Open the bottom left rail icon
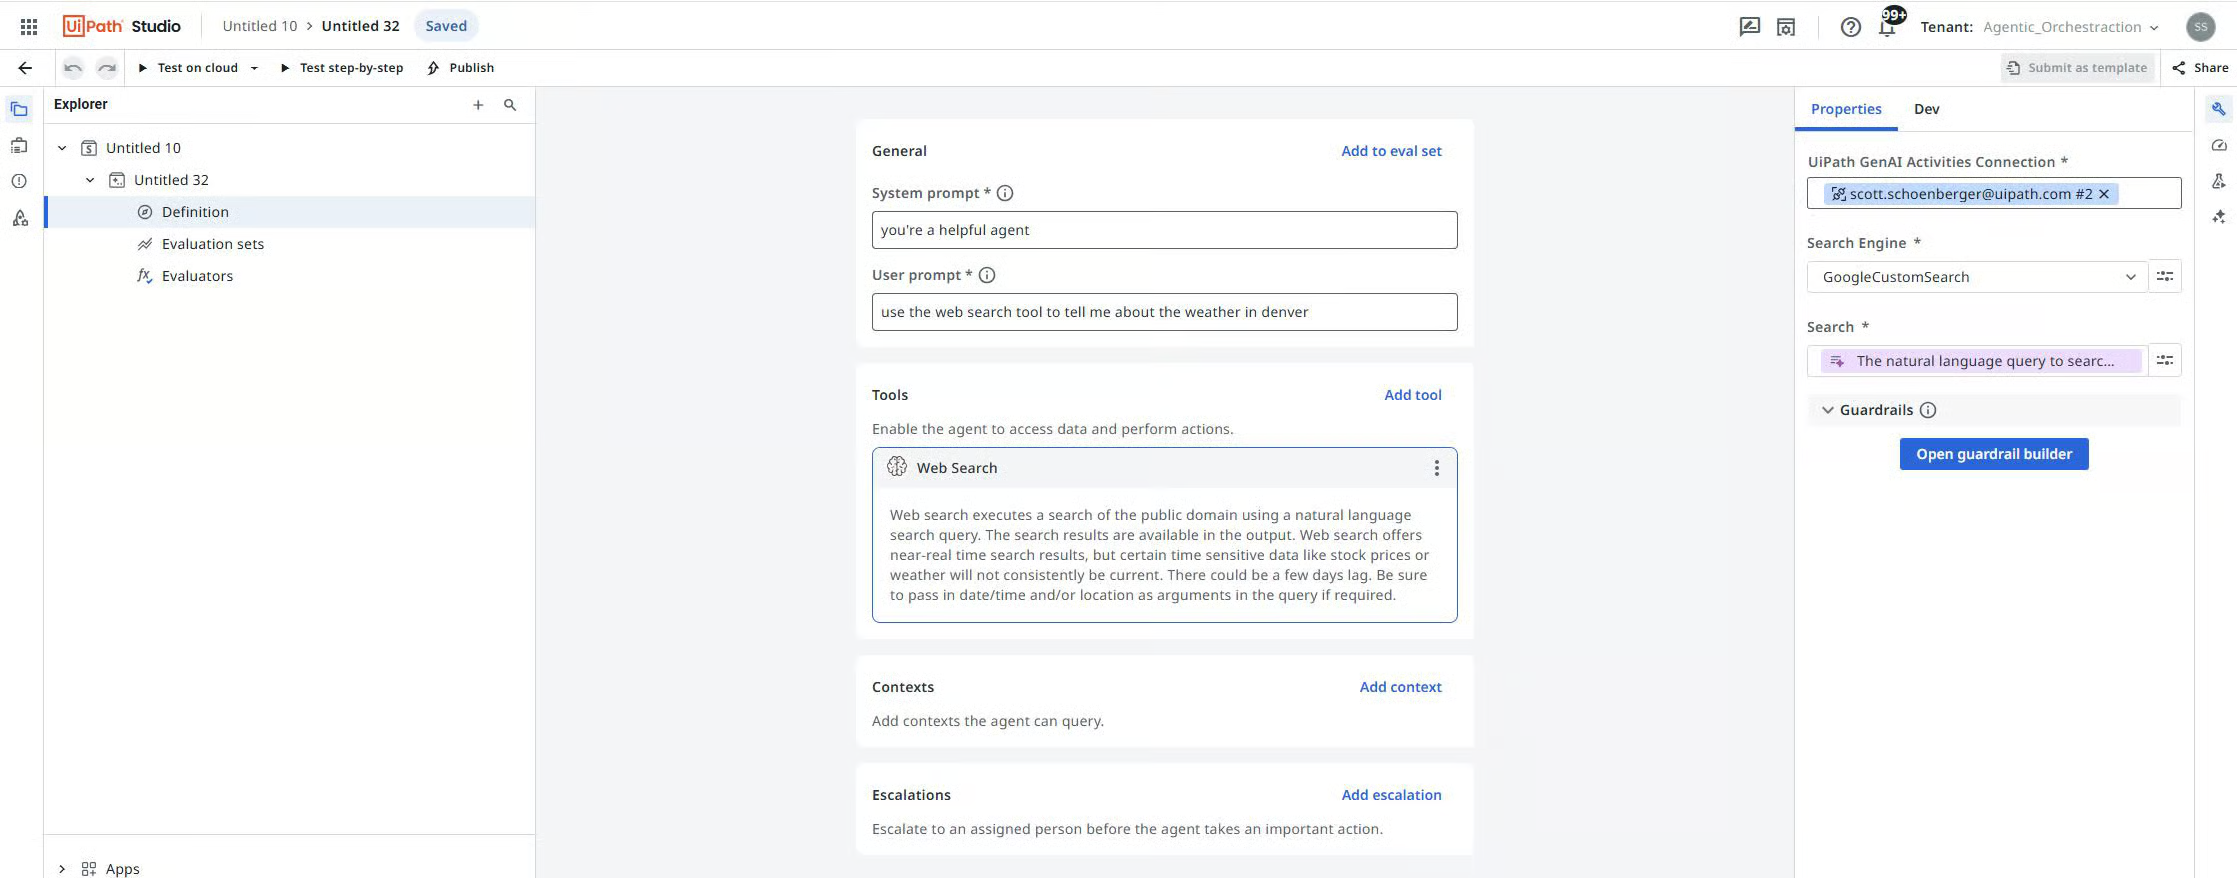Viewport: 2237px width, 878px height. pyautogui.click(x=19, y=219)
